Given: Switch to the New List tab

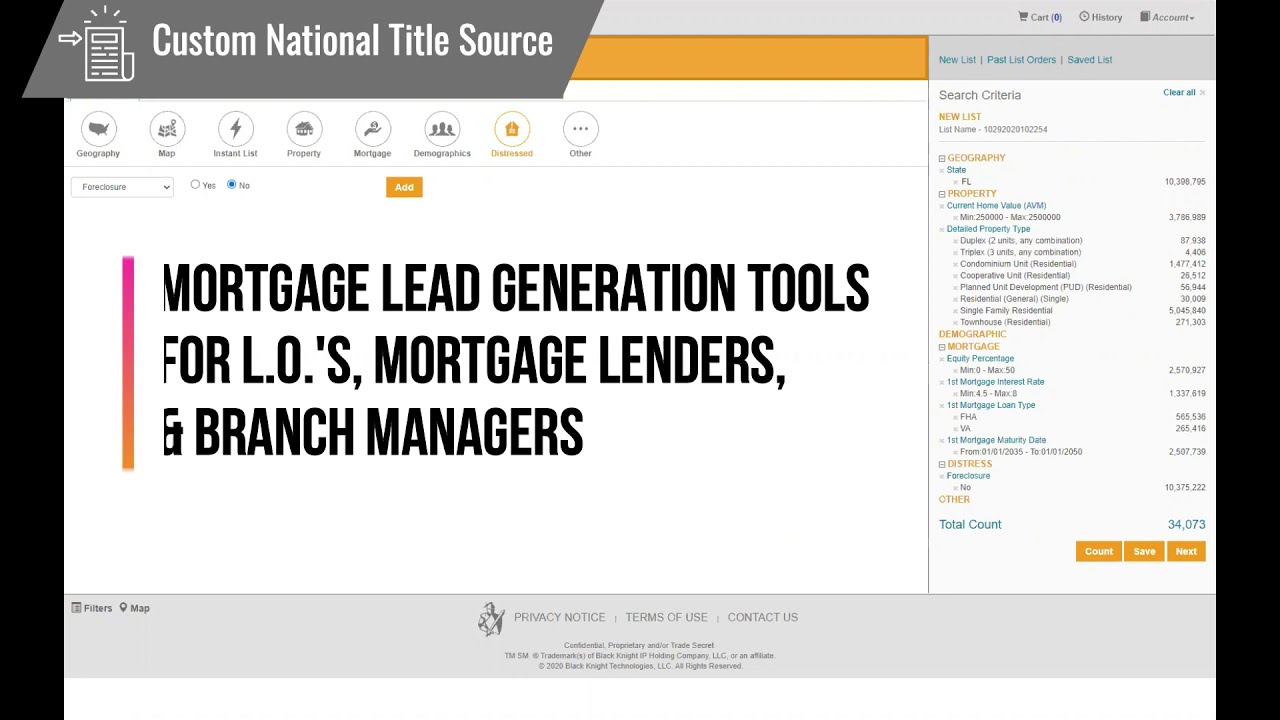Looking at the screenshot, I should pos(957,60).
